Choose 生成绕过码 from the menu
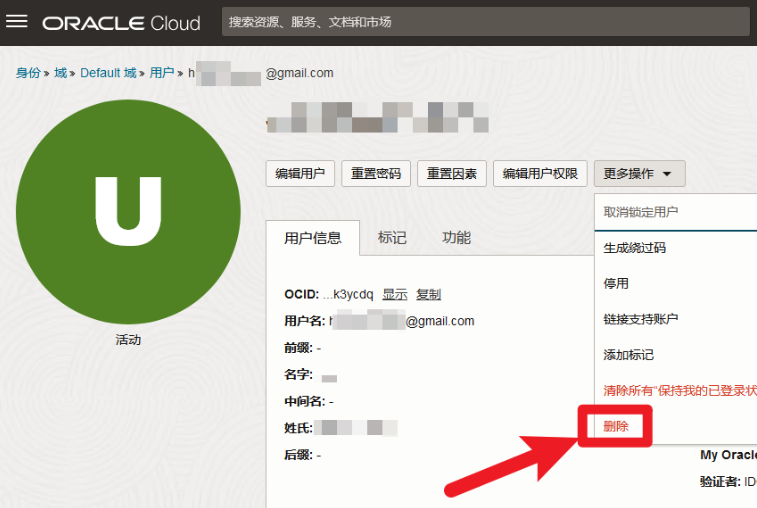The height and width of the screenshot is (508, 757). pos(634,248)
